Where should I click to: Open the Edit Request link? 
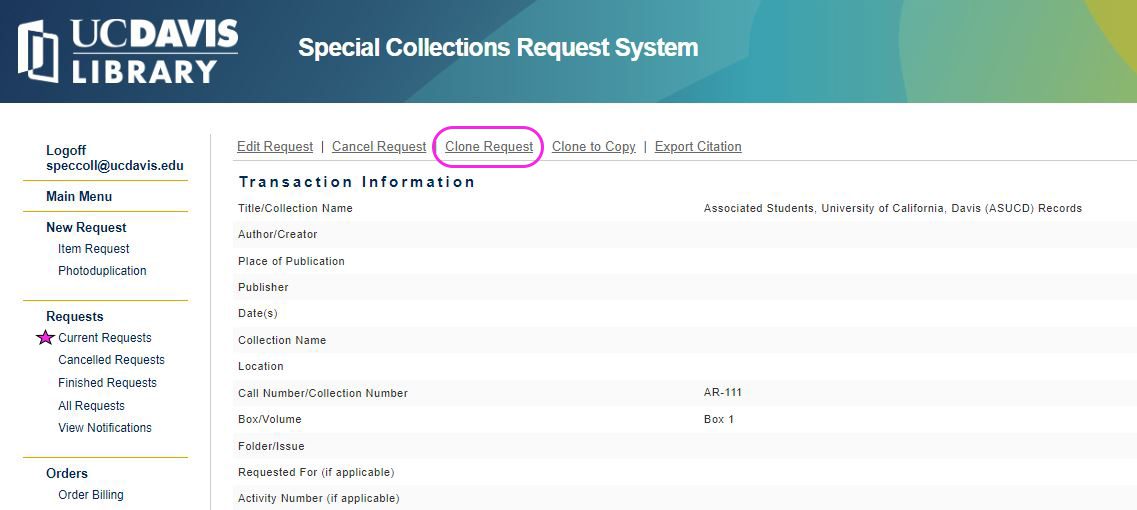275,147
